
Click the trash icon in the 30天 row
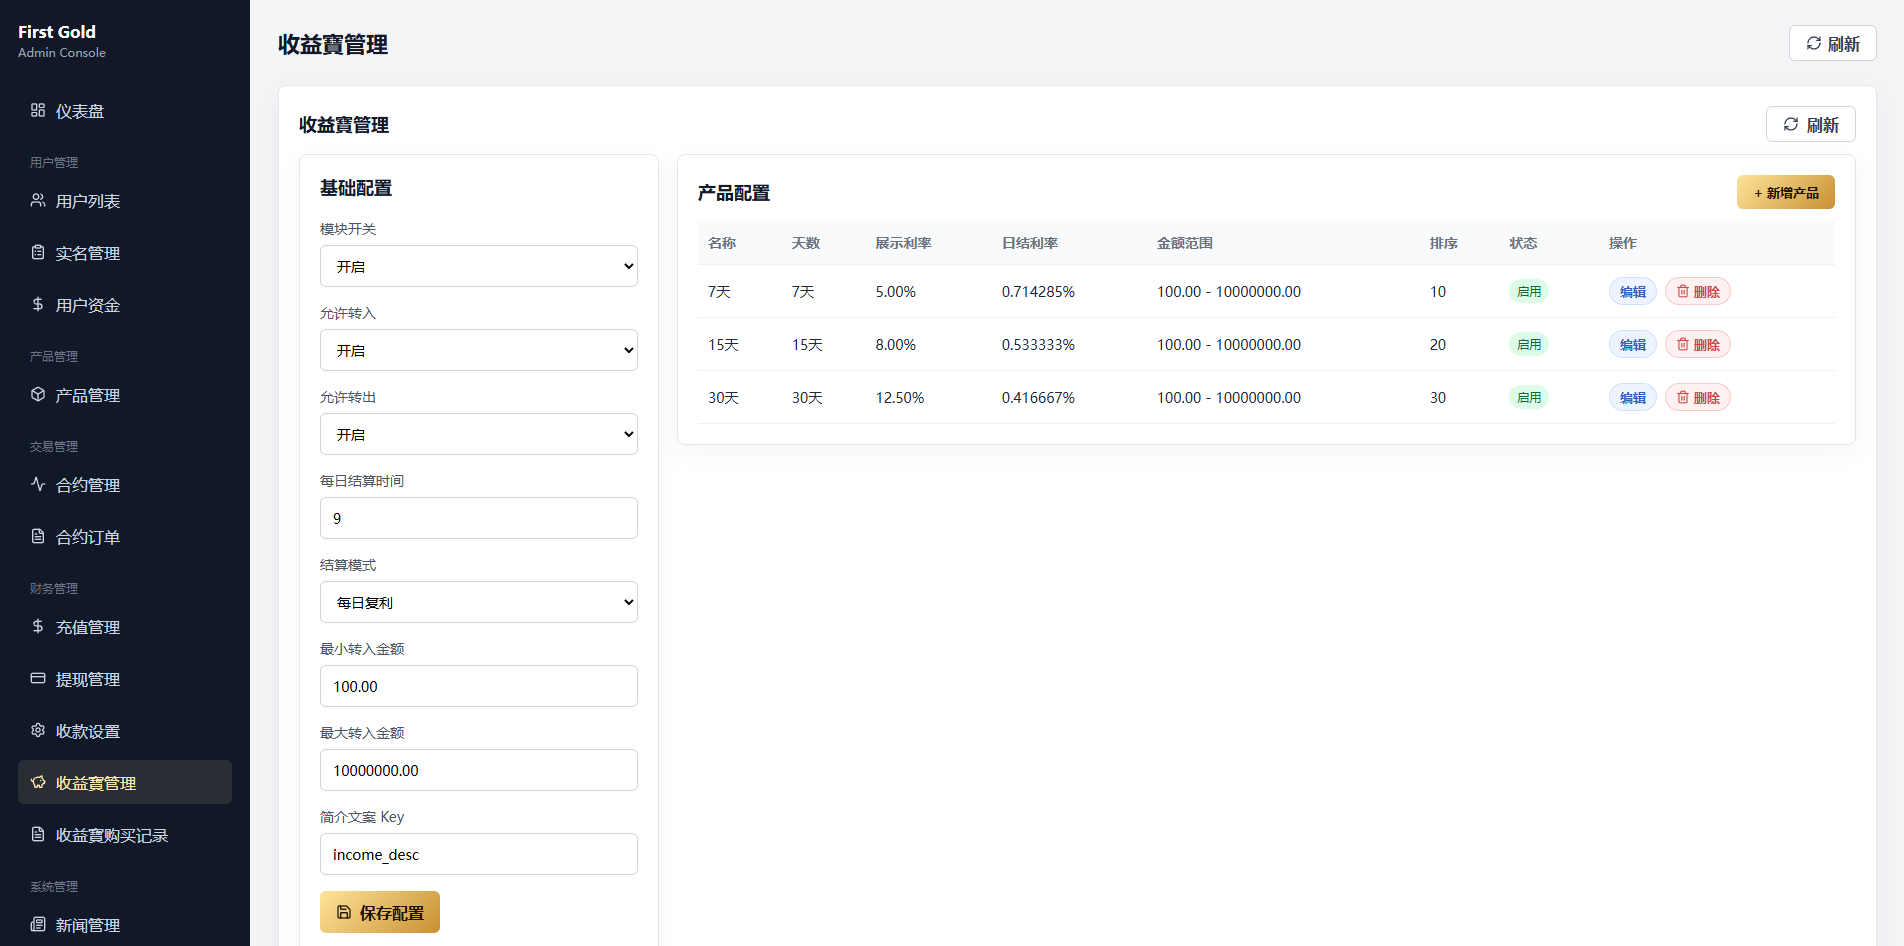click(x=1683, y=397)
